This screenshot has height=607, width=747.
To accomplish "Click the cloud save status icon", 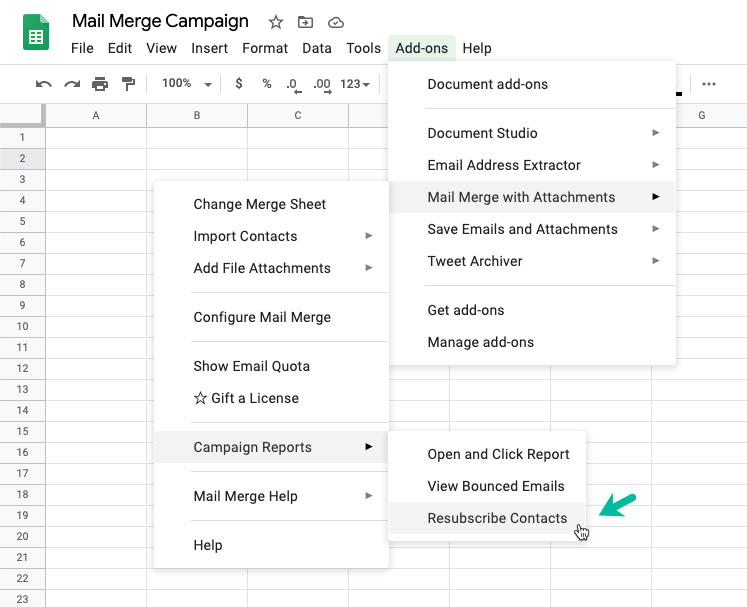I will [336, 22].
